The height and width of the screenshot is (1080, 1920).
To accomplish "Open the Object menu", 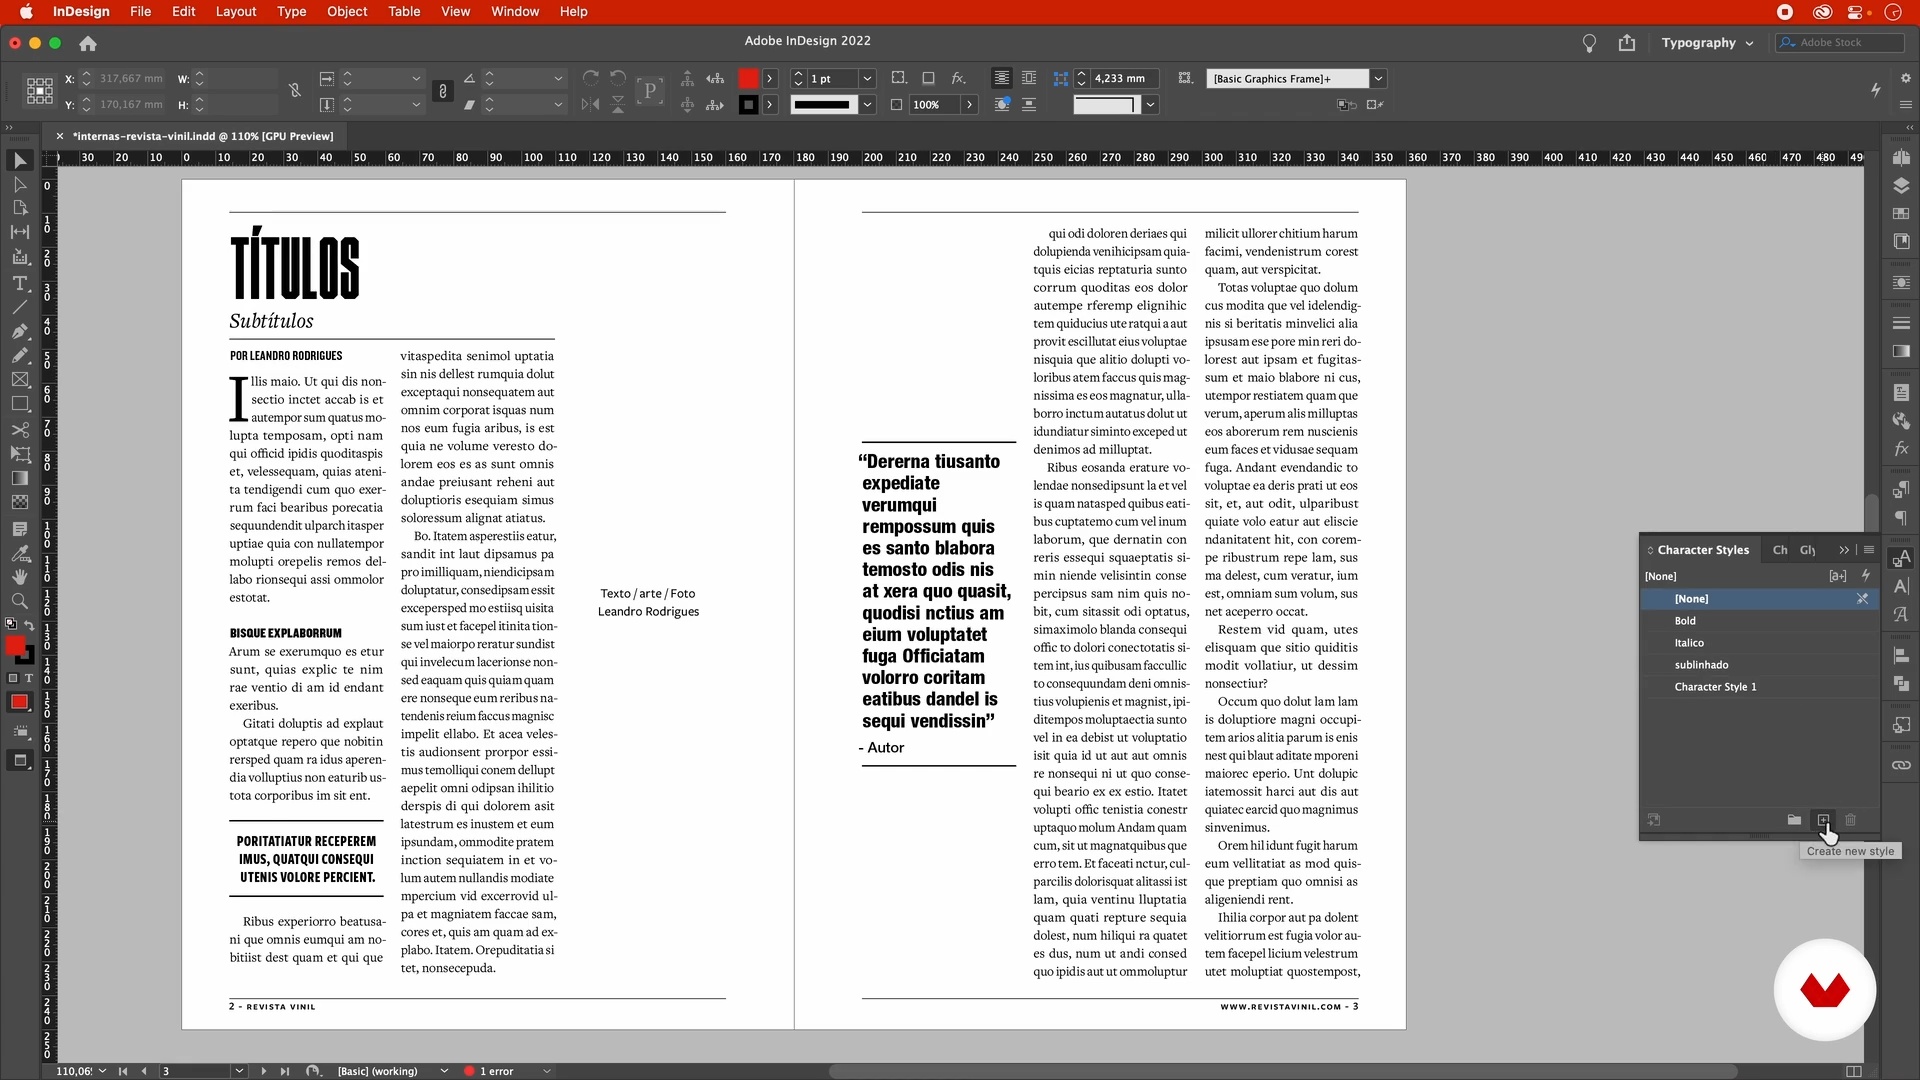I will [x=347, y=12].
